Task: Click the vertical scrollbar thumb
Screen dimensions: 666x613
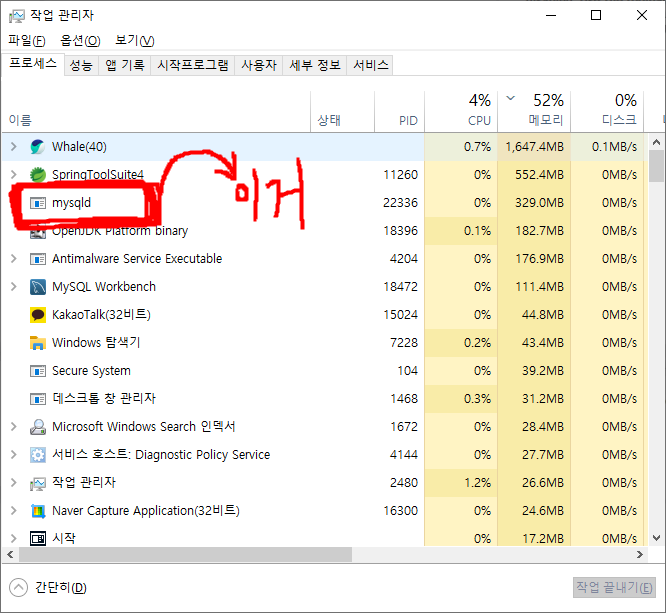Action: (657, 166)
